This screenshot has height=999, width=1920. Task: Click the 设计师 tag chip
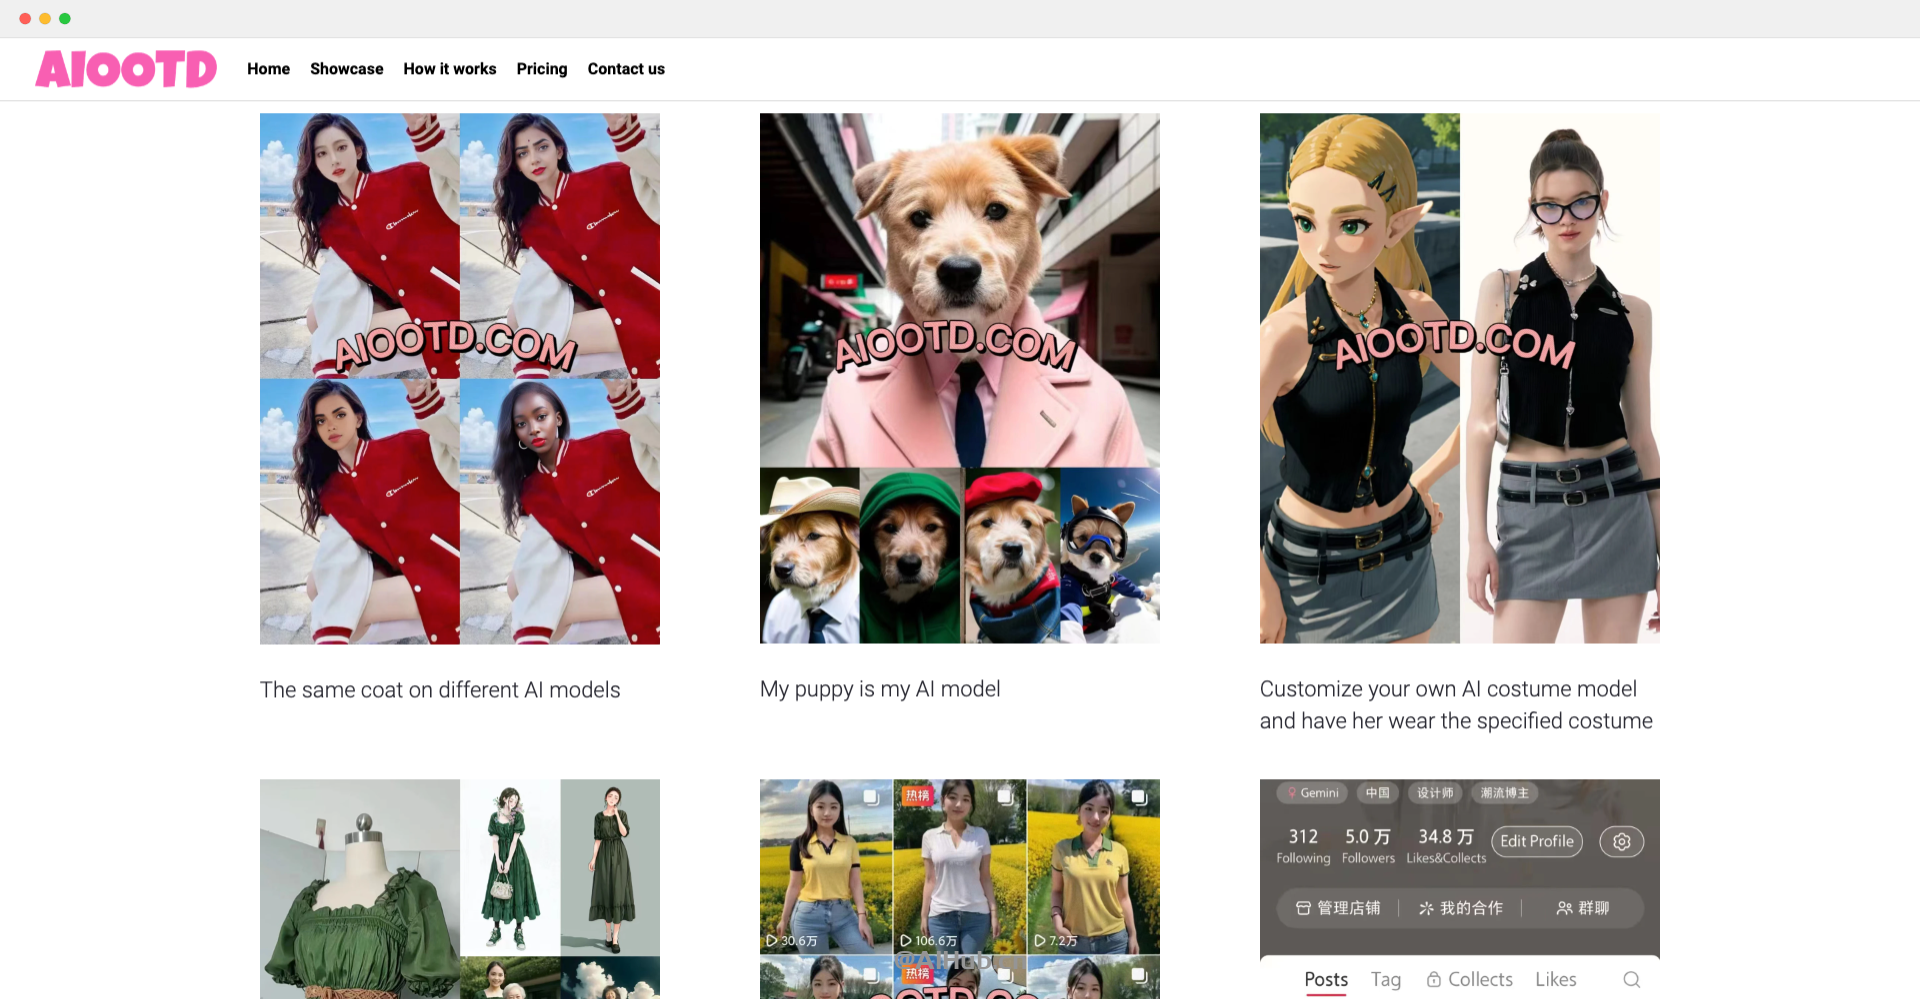[1435, 793]
